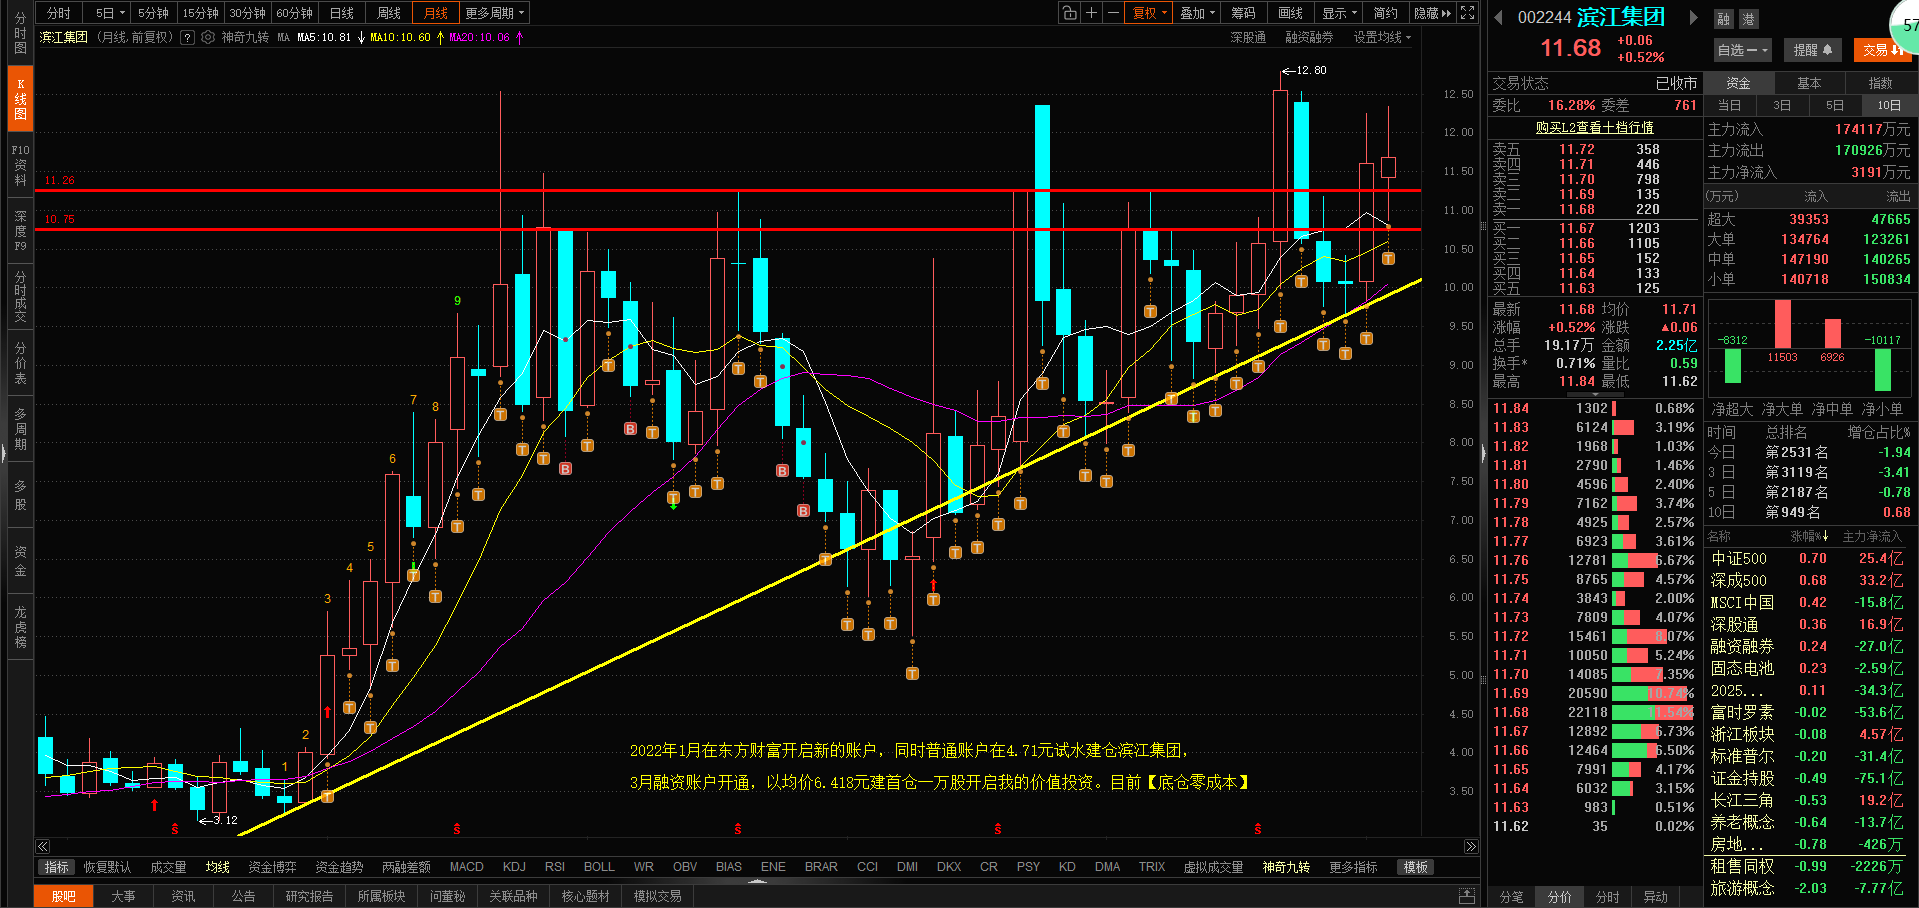Go to next stock with right arrow
The image size is (1919, 908).
[x=1693, y=17]
